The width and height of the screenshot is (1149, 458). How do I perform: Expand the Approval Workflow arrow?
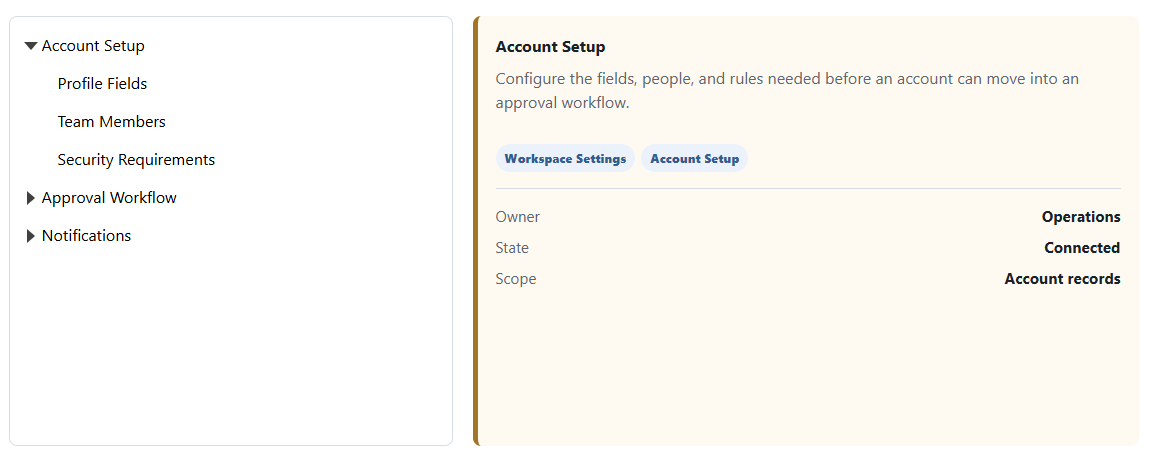click(31, 198)
